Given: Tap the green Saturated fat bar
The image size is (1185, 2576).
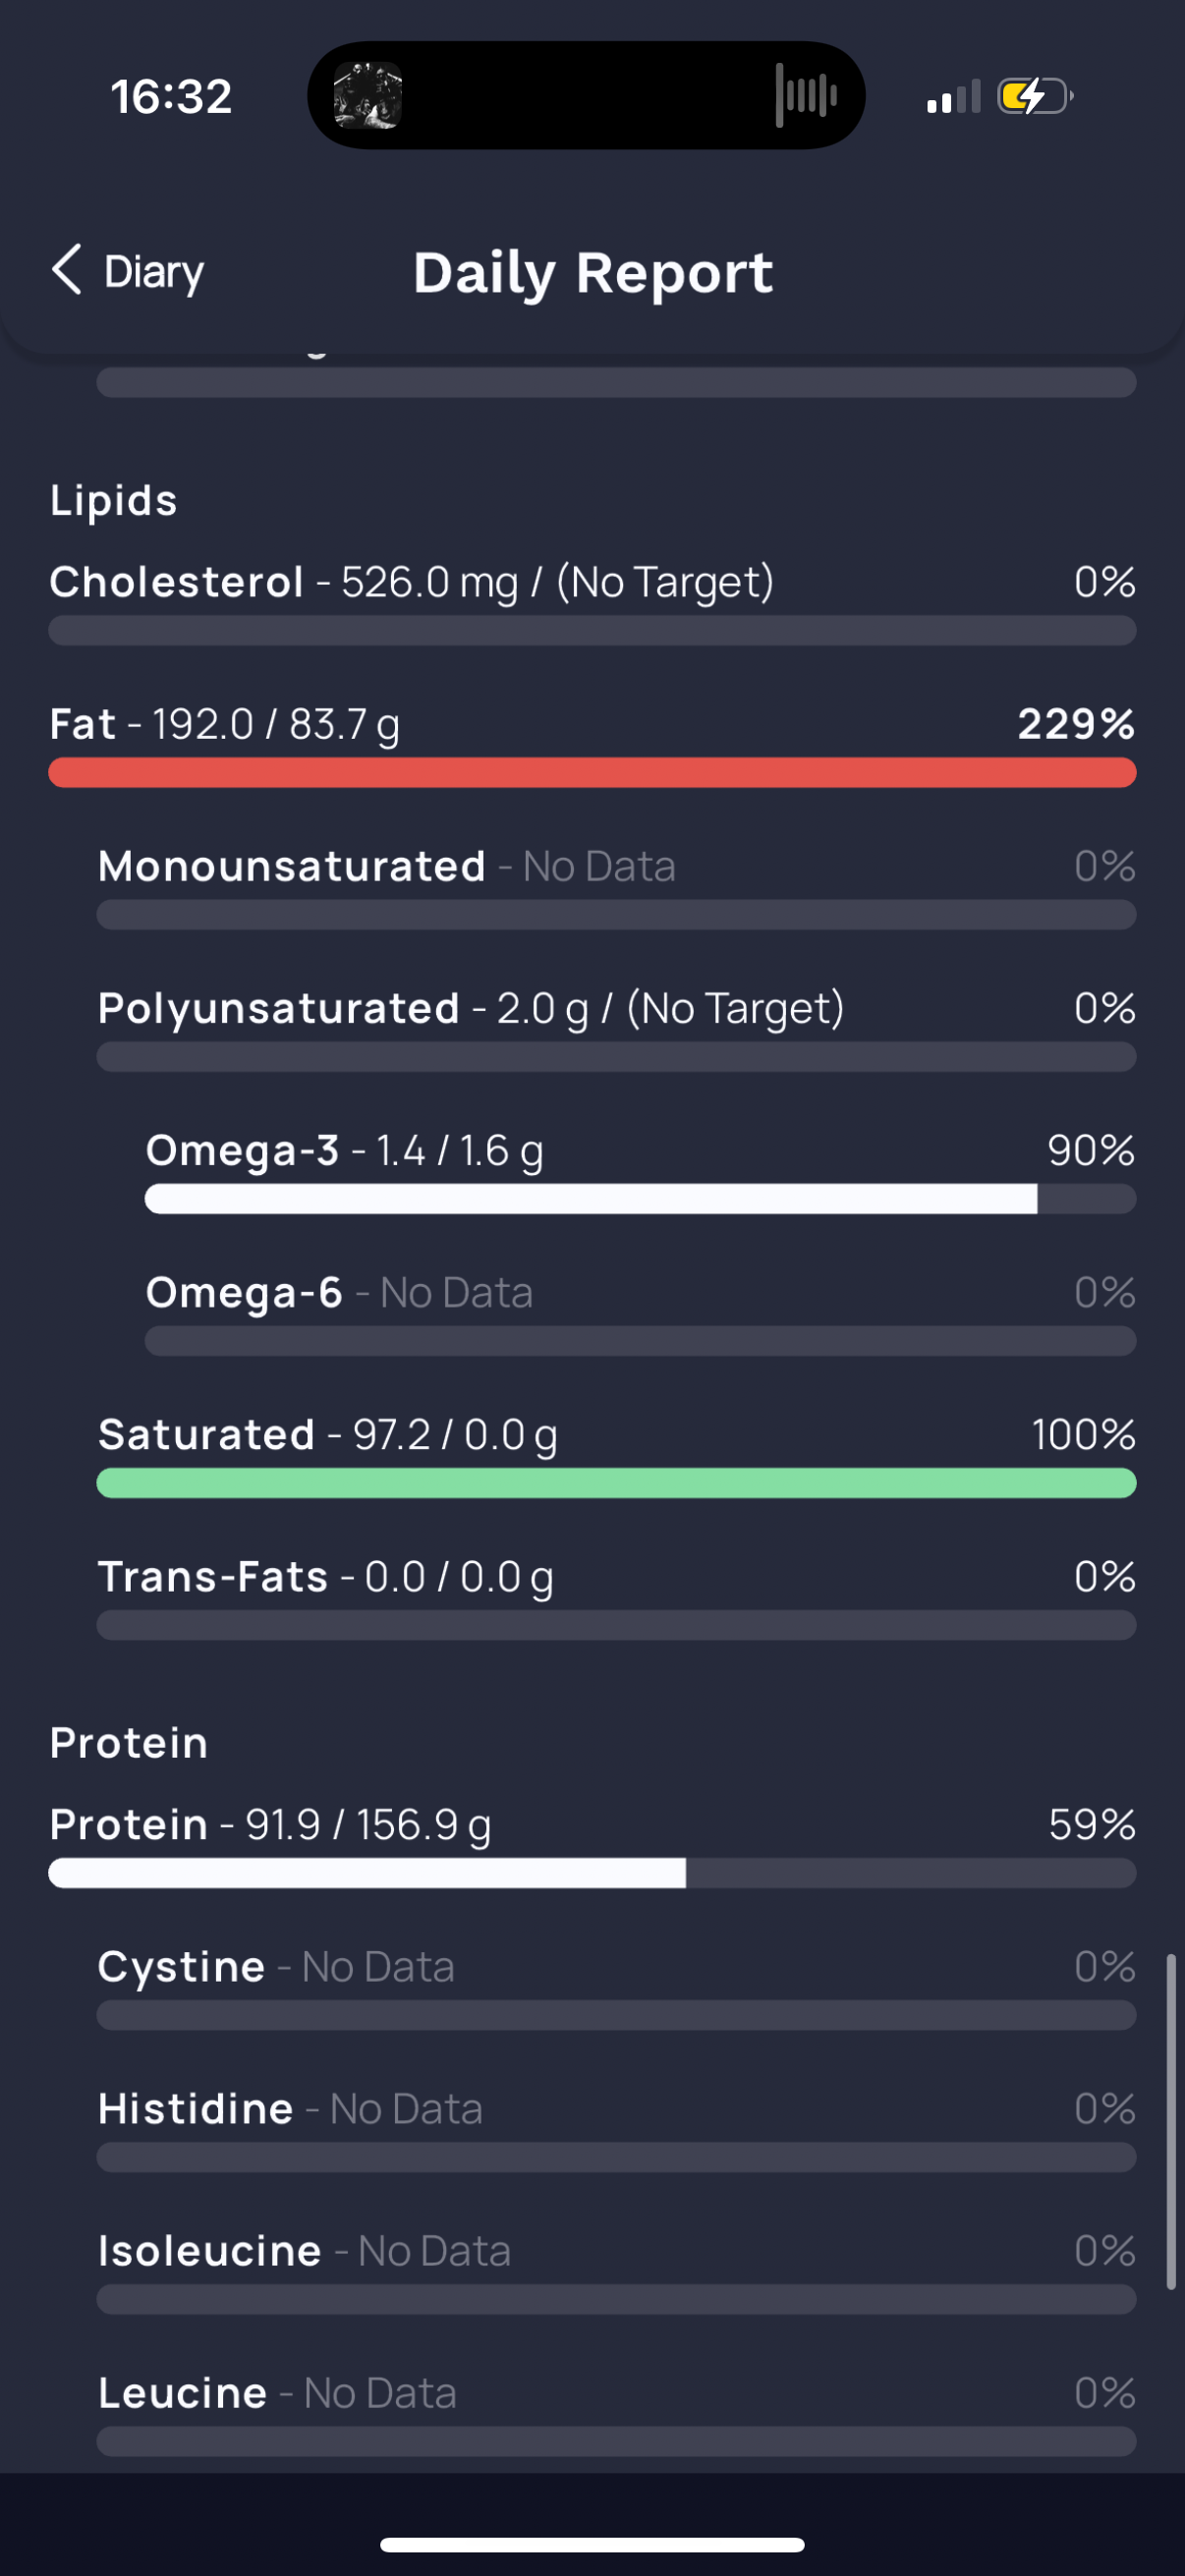Looking at the screenshot, I should (616, 1483).
